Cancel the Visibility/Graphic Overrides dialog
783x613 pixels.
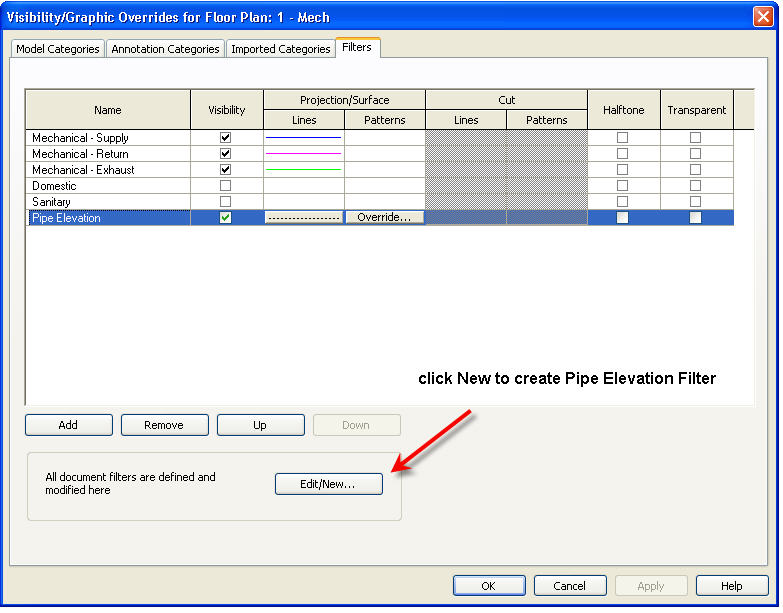(570, 586)
